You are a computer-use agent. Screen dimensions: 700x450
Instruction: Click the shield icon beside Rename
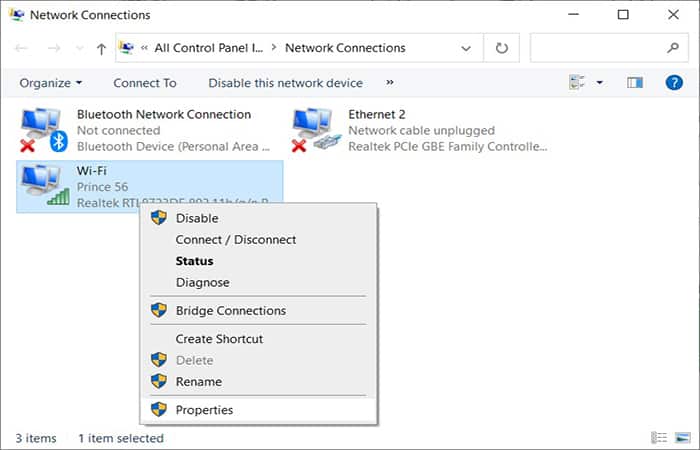[x=158, y=381]
